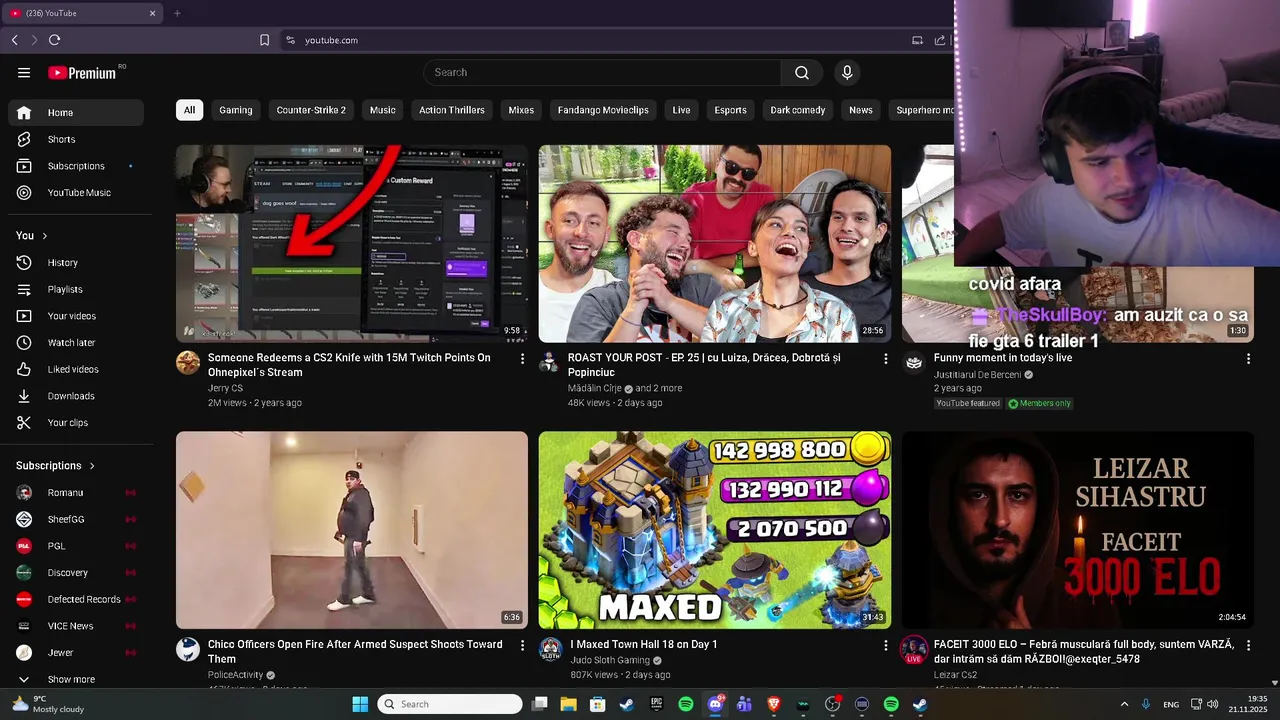
Task: Expand the You section
Action: click(x=32, y=235)
